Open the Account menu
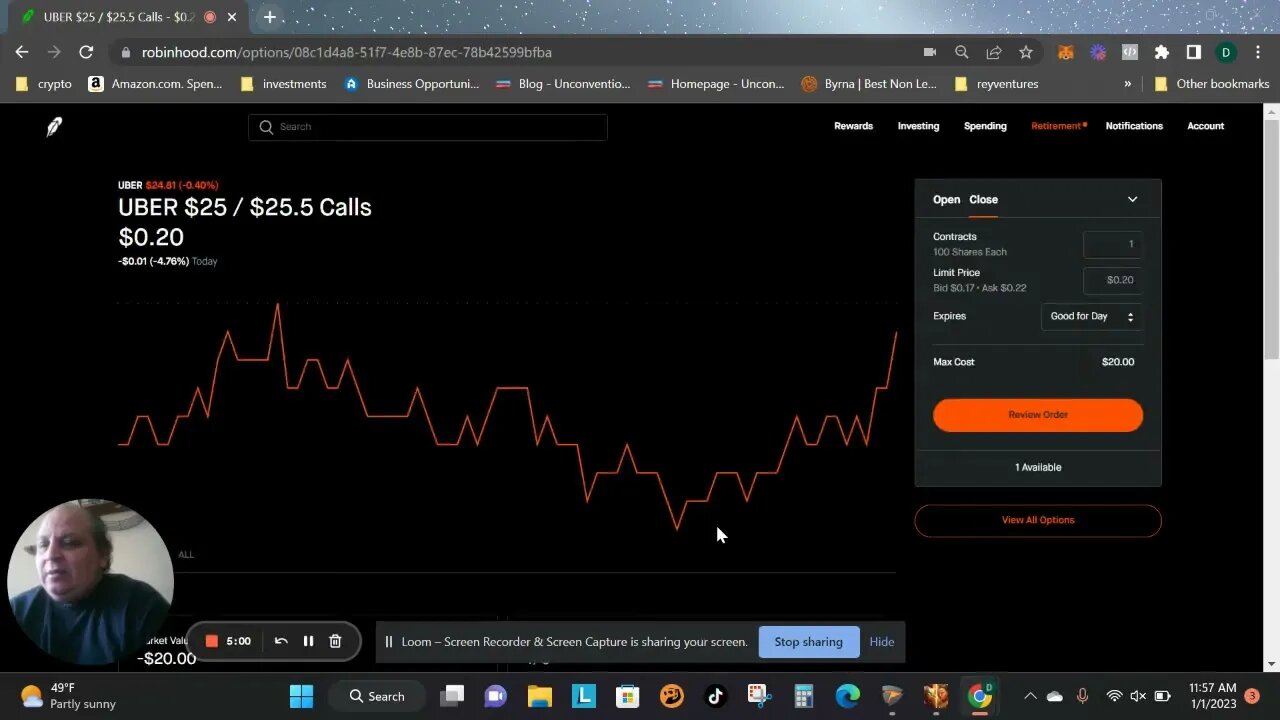 click(x=1205, y=126)
